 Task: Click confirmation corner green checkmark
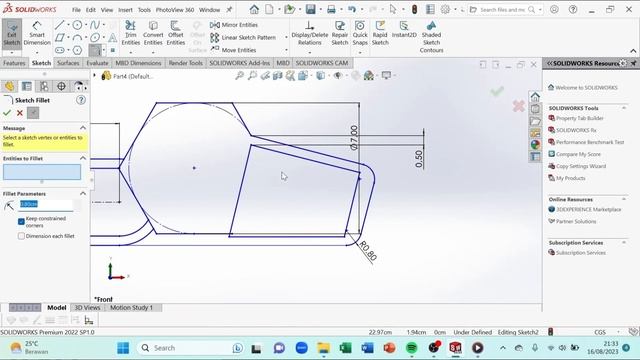point(497,91)
